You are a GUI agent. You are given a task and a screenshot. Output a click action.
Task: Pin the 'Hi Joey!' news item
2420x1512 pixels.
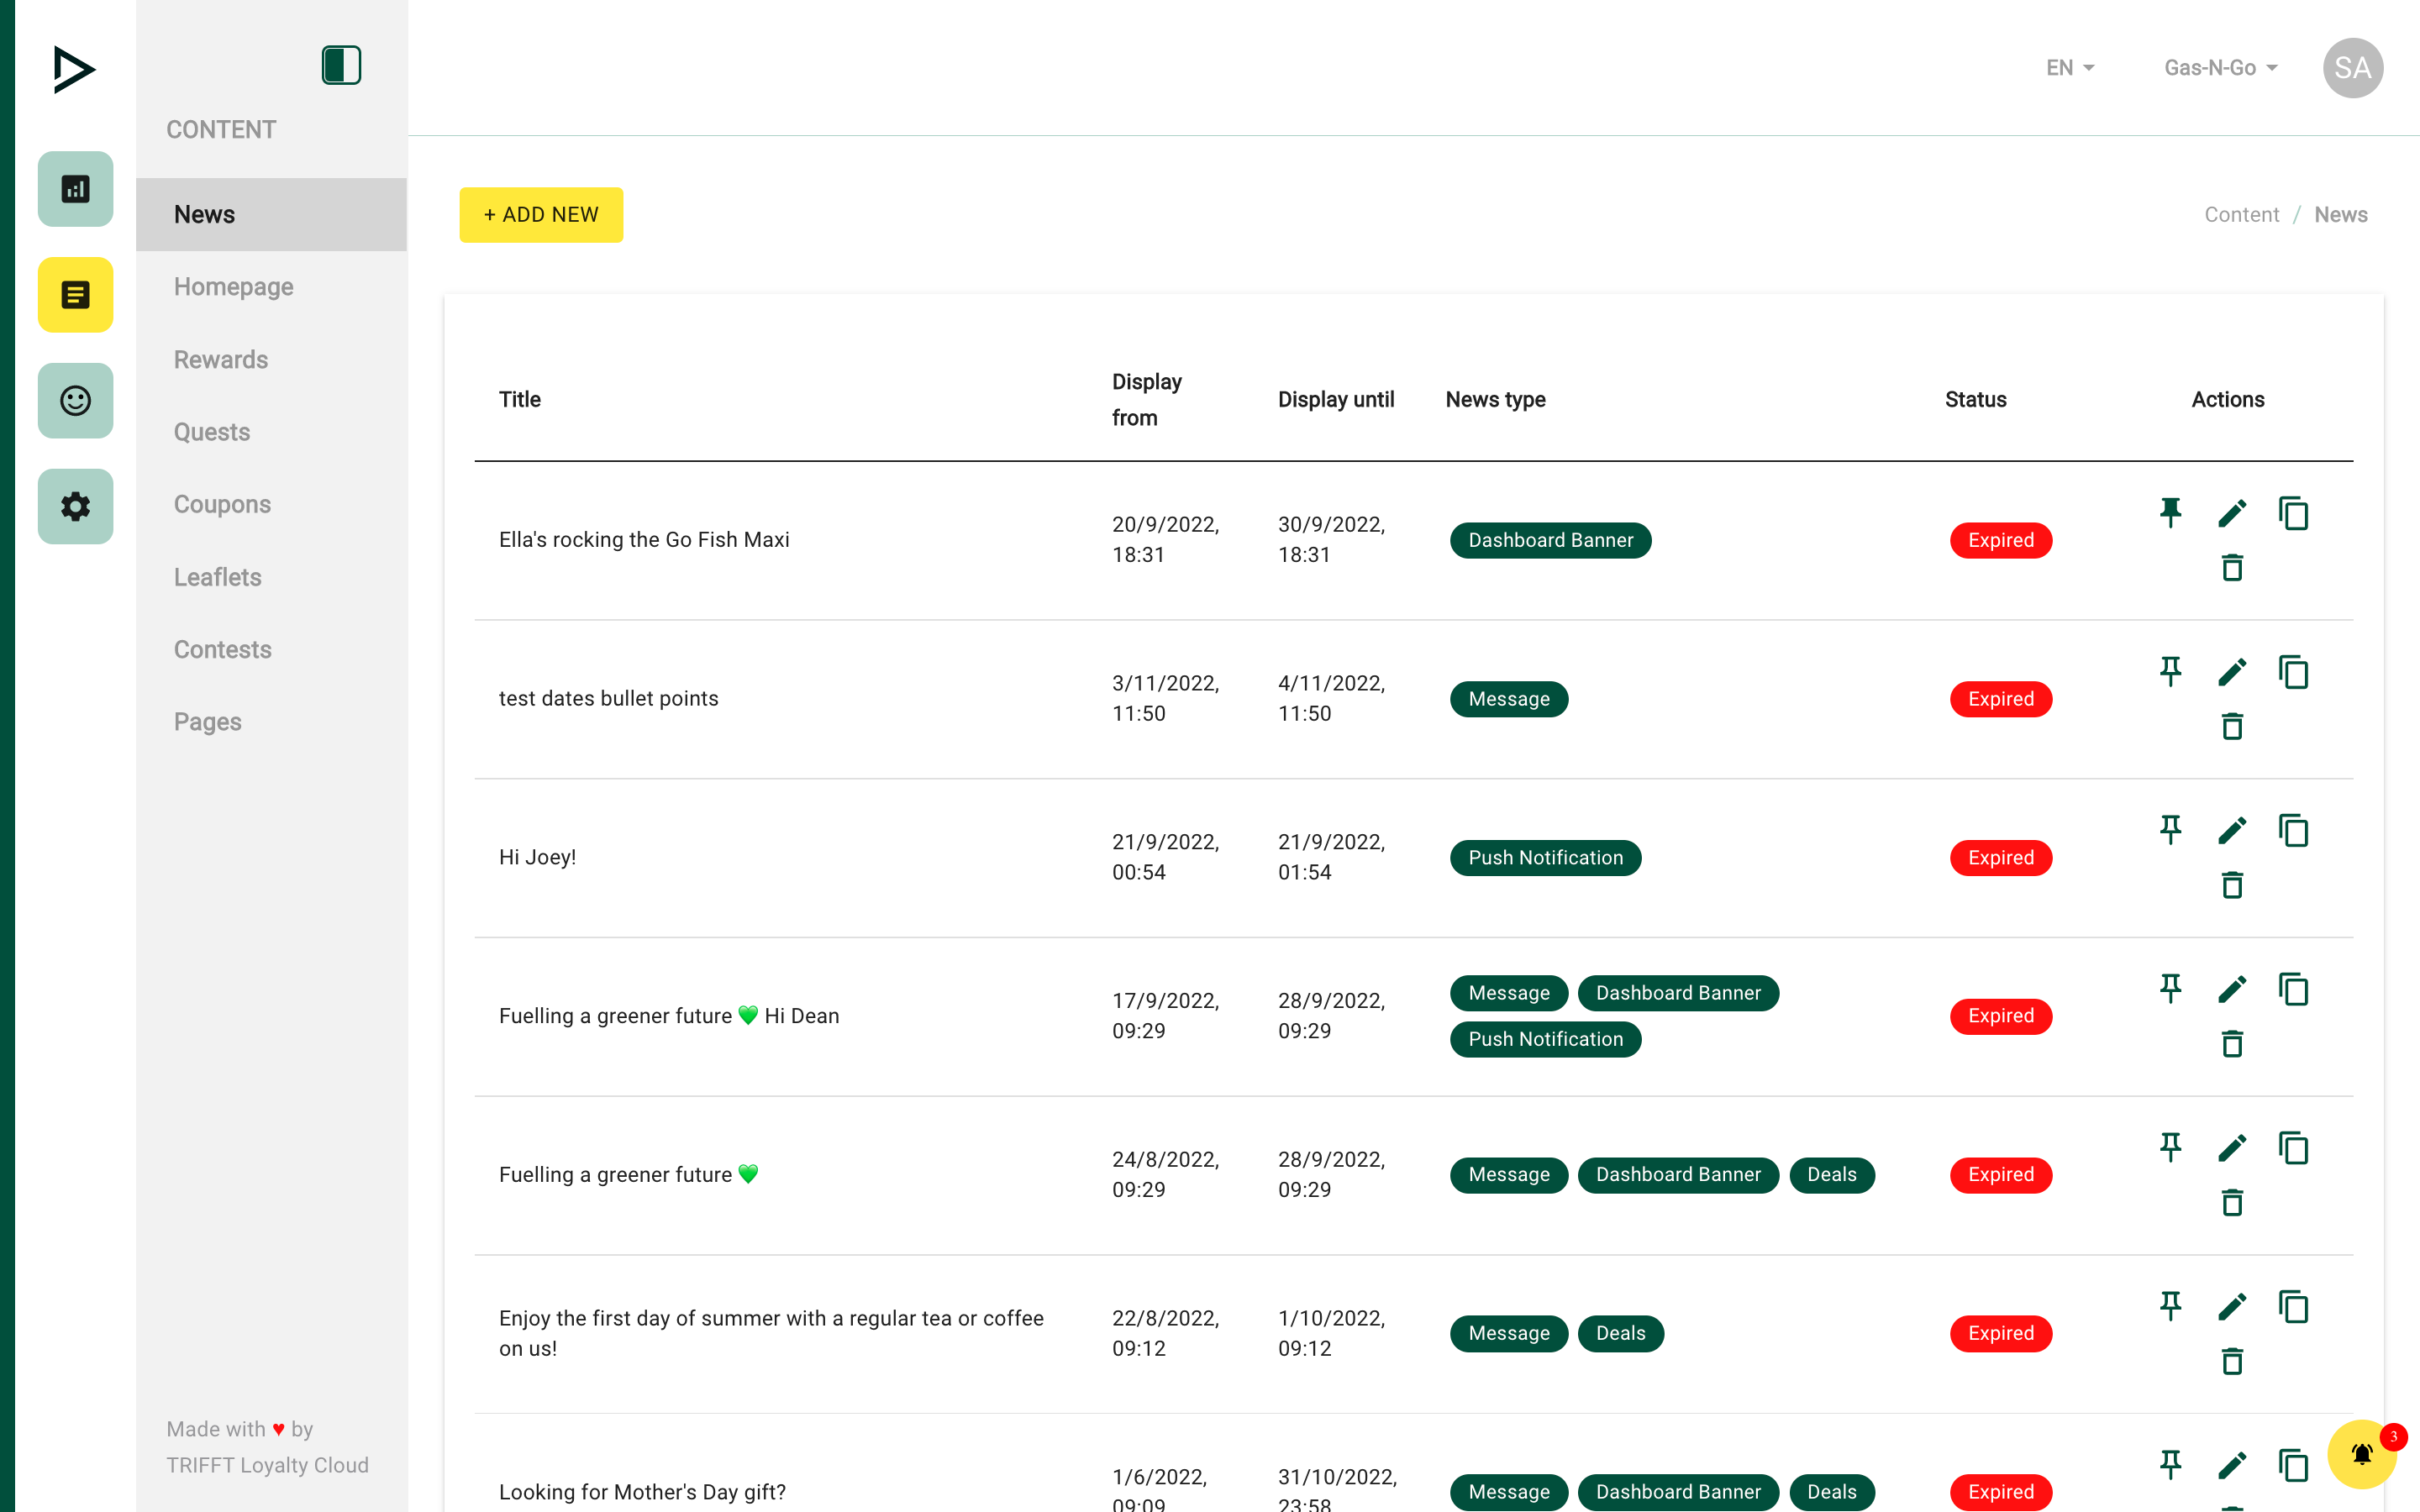click(2170, 830)
